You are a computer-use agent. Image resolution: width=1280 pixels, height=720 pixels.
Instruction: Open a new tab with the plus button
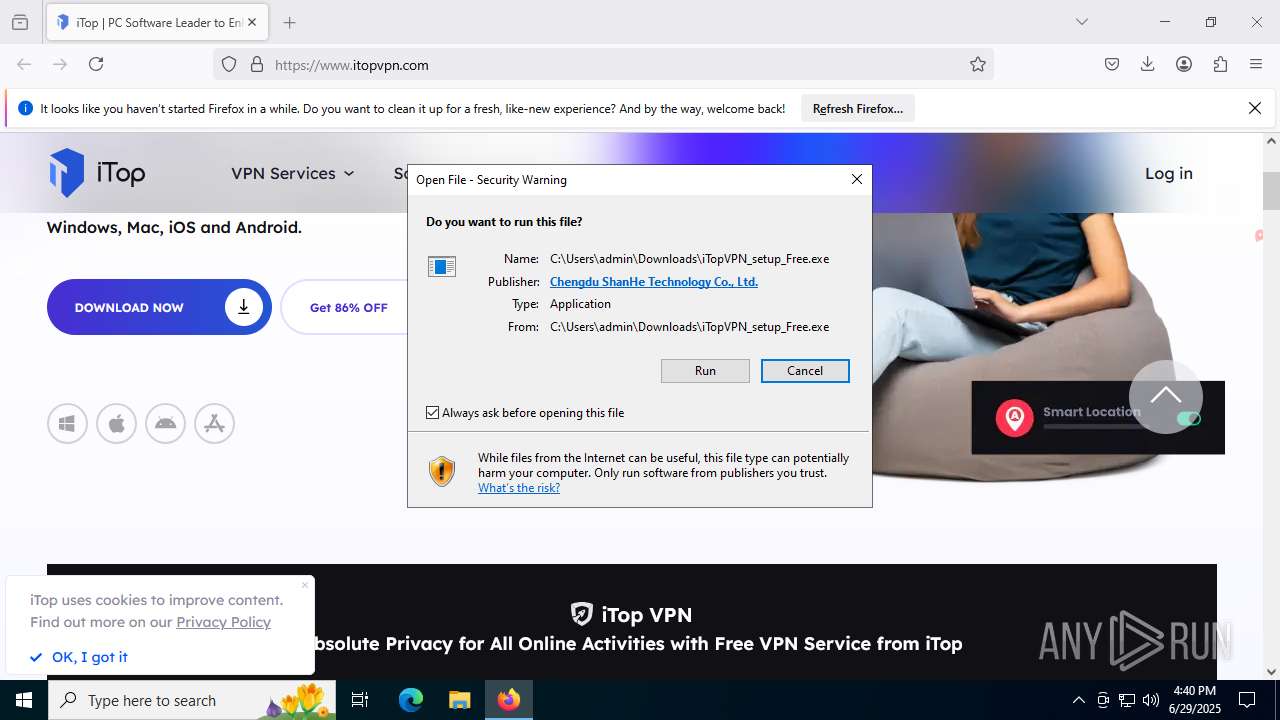[290, 22]
